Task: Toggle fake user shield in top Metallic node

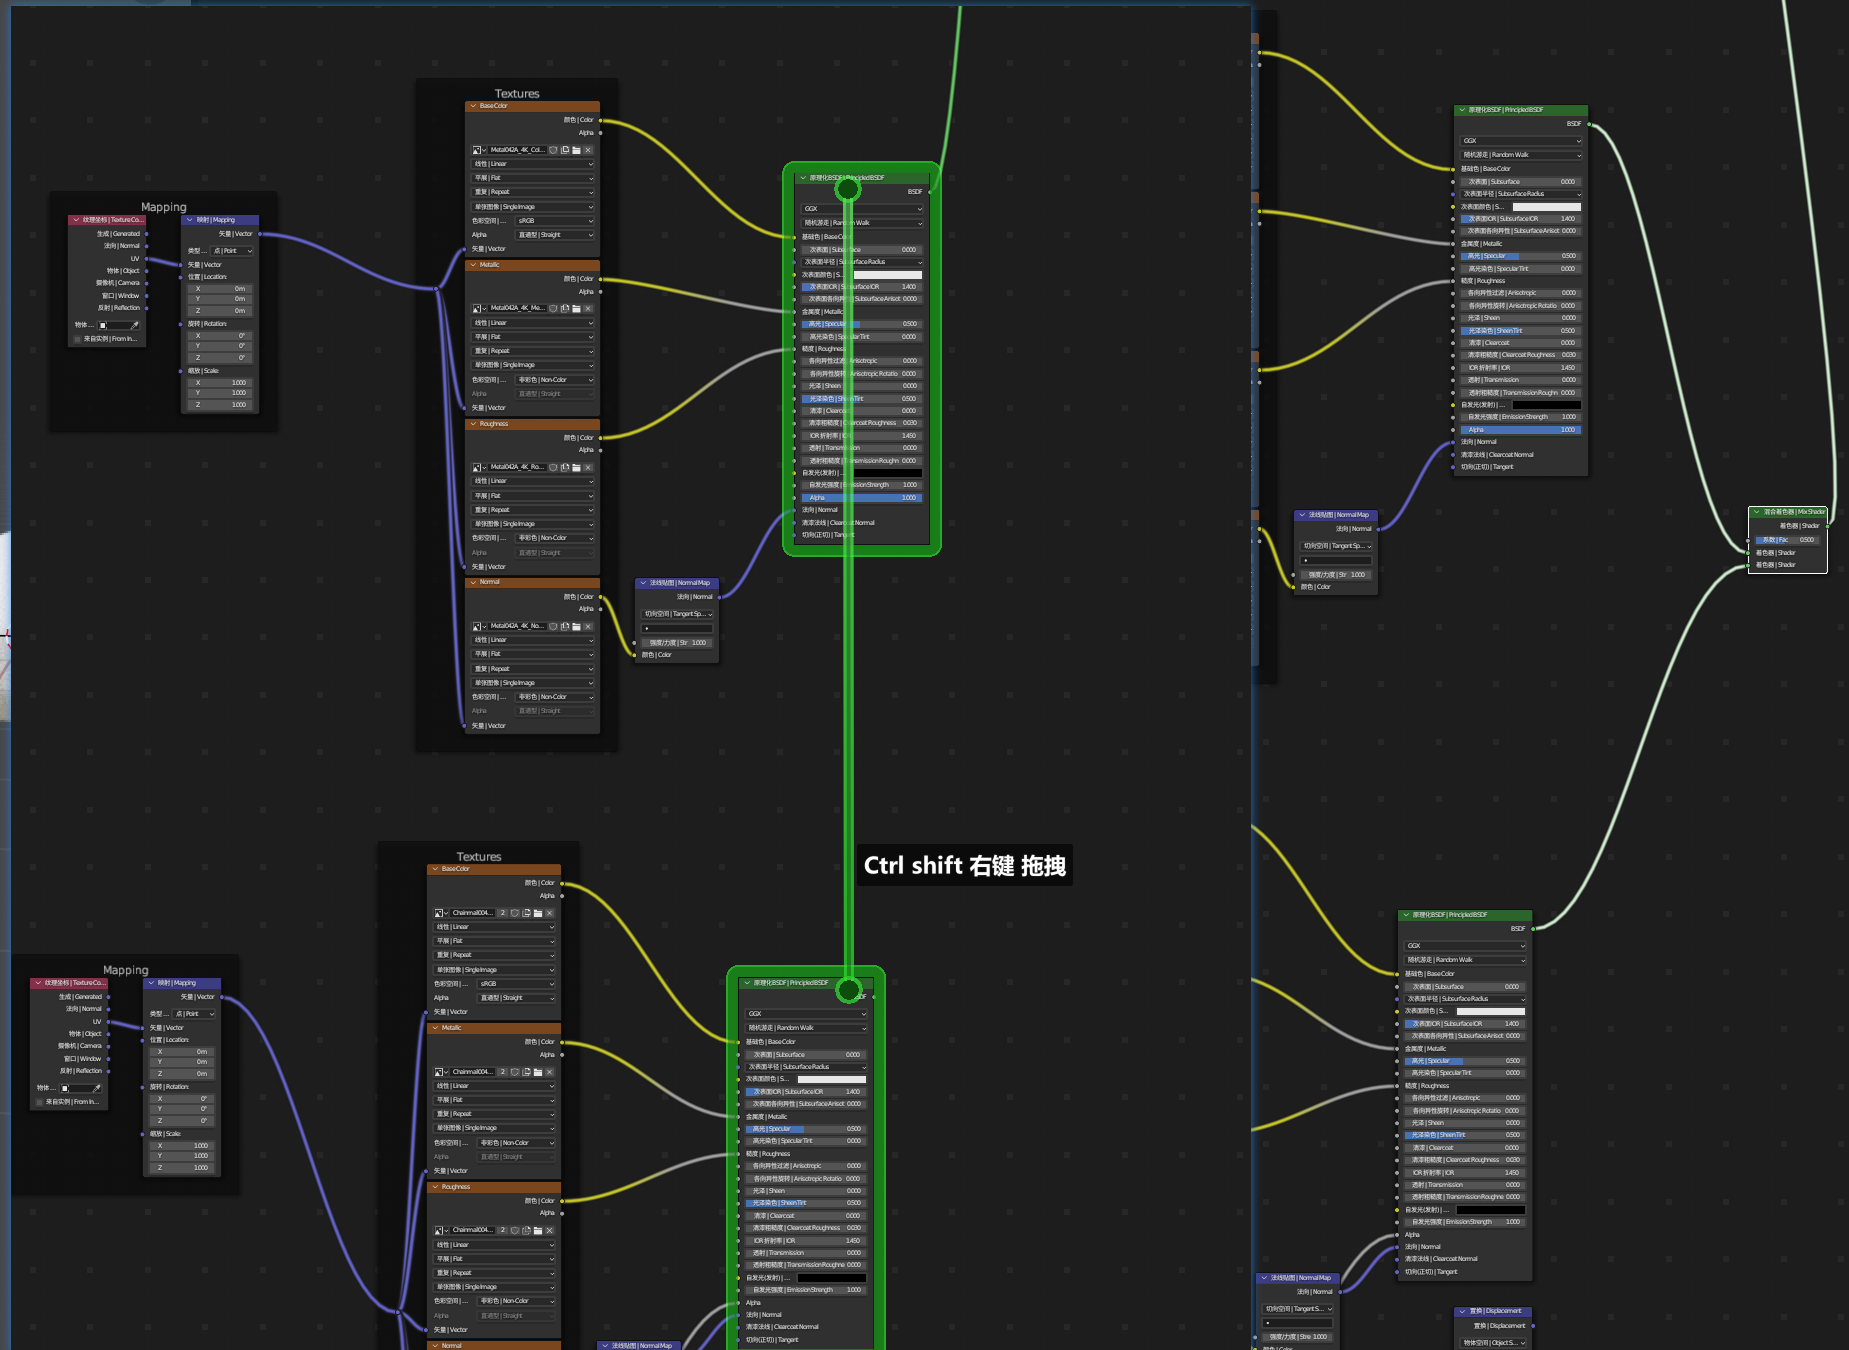Action: 553,308
